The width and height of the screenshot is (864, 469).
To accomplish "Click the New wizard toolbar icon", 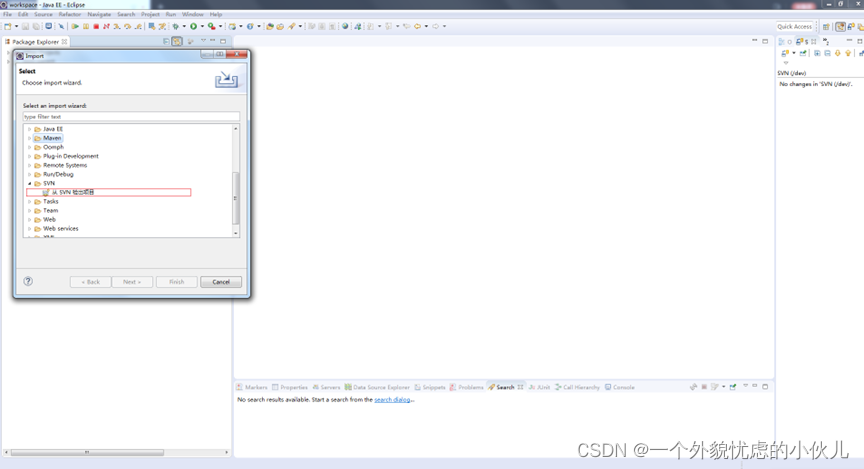I will click(x=8, y=26).
